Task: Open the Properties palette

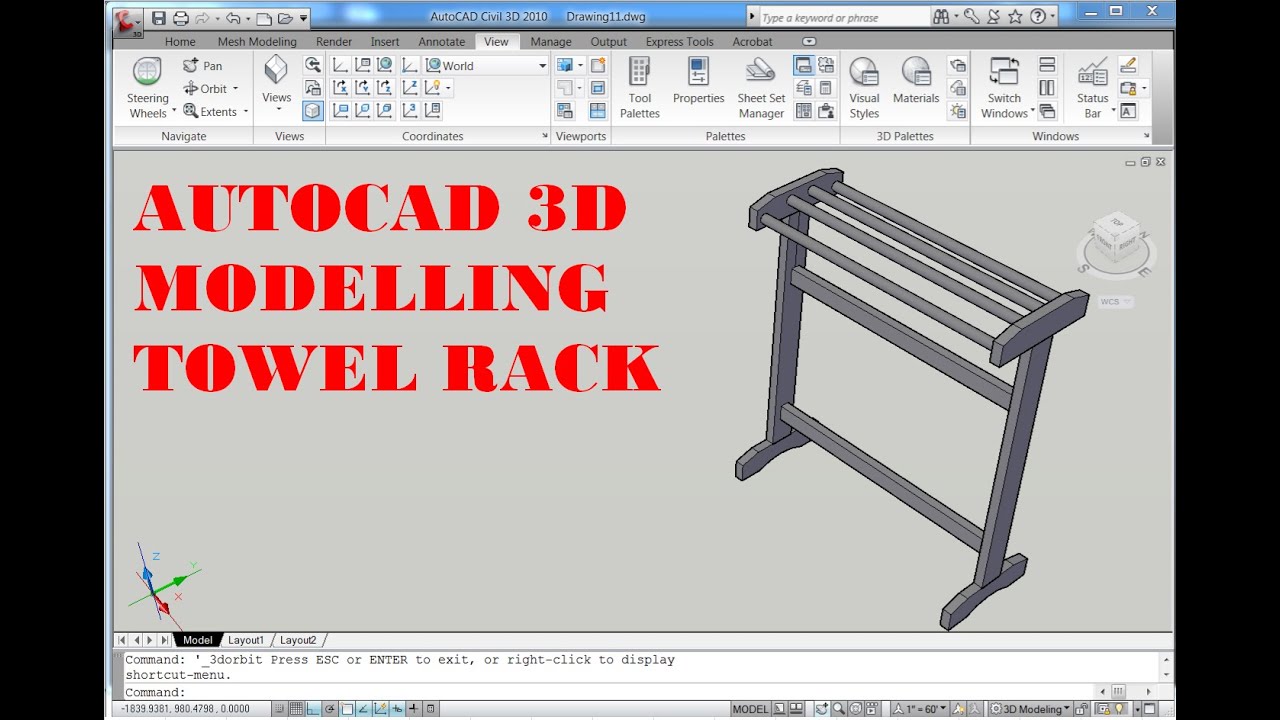Action: click(698, 82)
